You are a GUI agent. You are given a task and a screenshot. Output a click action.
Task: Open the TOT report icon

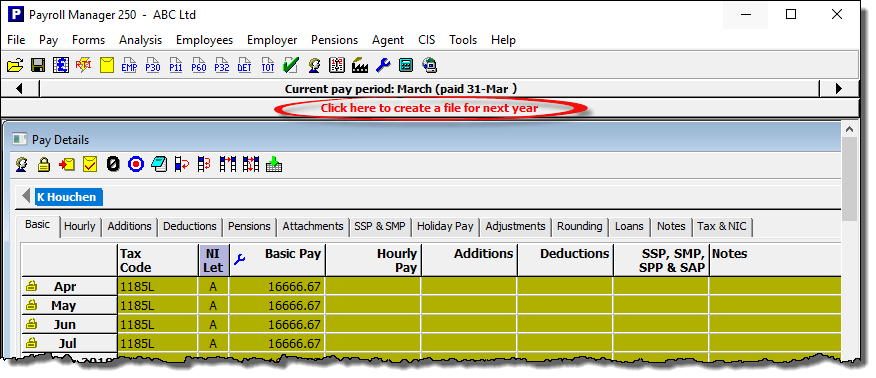pos(268,65)
